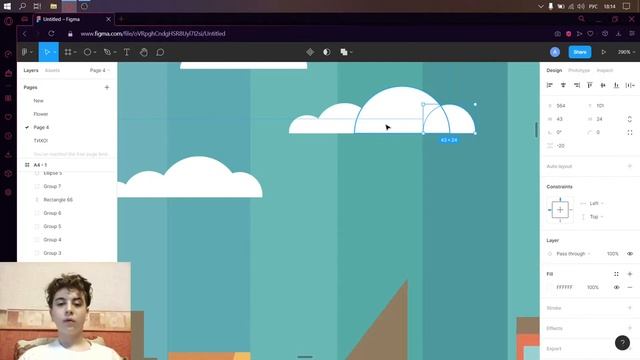Click the Boolean union icon
This screenshot has width=640, height=360.
(x=344, y=52)
